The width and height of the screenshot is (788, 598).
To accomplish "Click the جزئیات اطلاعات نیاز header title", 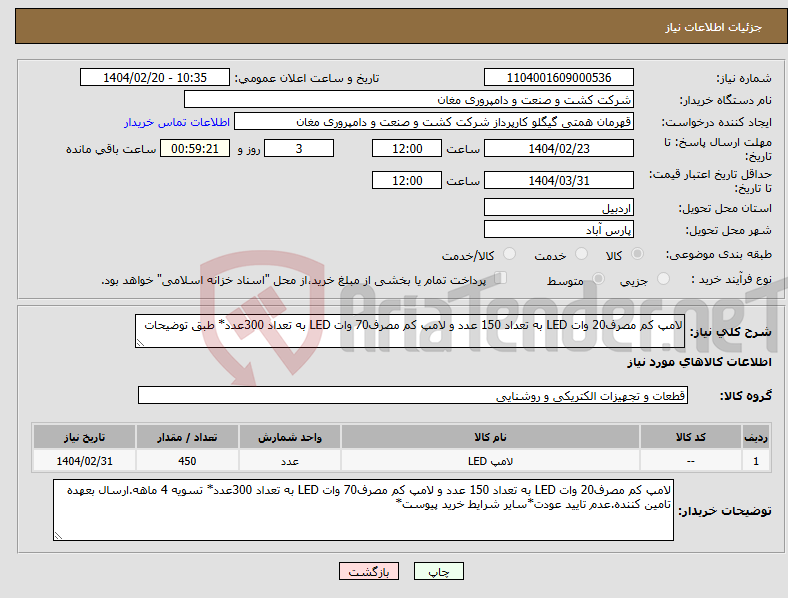I will (714, 27).
